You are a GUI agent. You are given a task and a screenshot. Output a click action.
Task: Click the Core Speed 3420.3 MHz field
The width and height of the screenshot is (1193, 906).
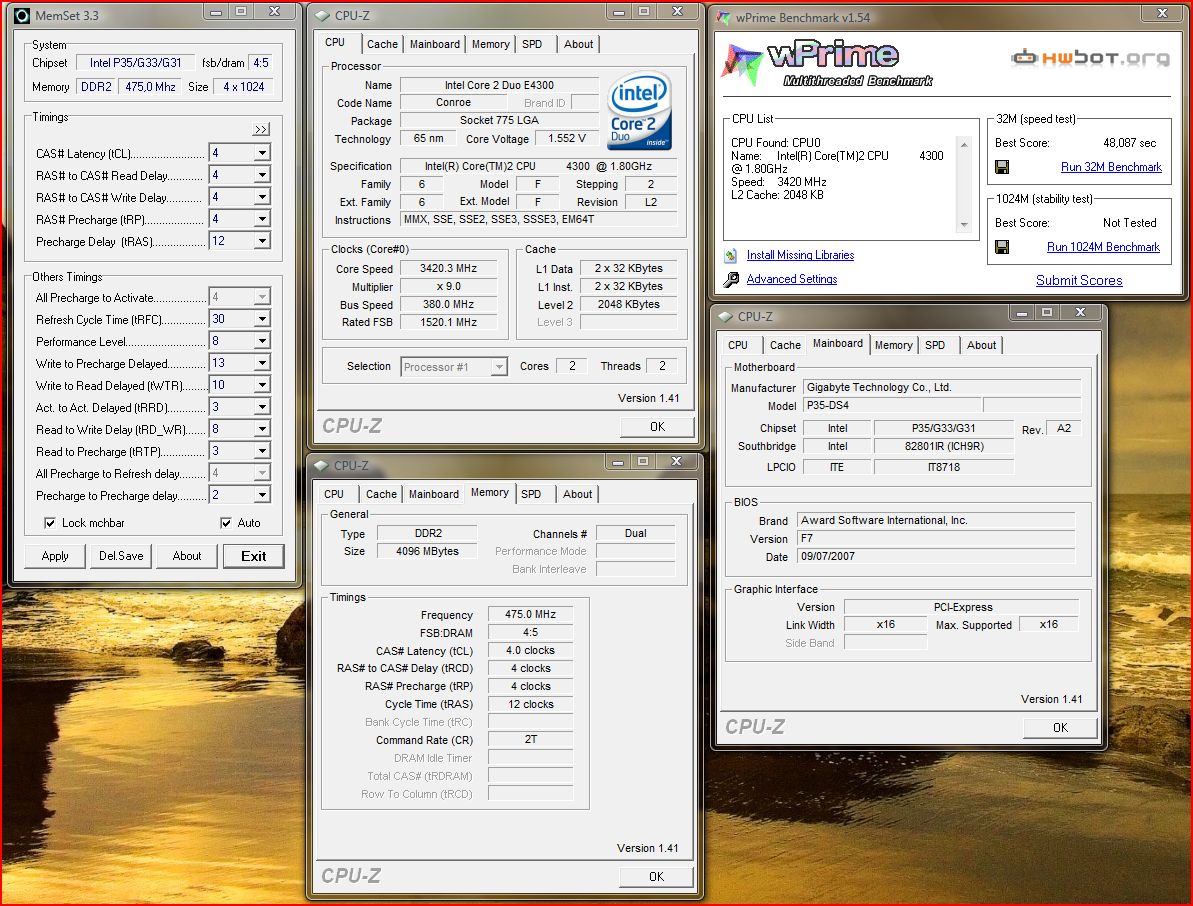click(x=449, y=269)
